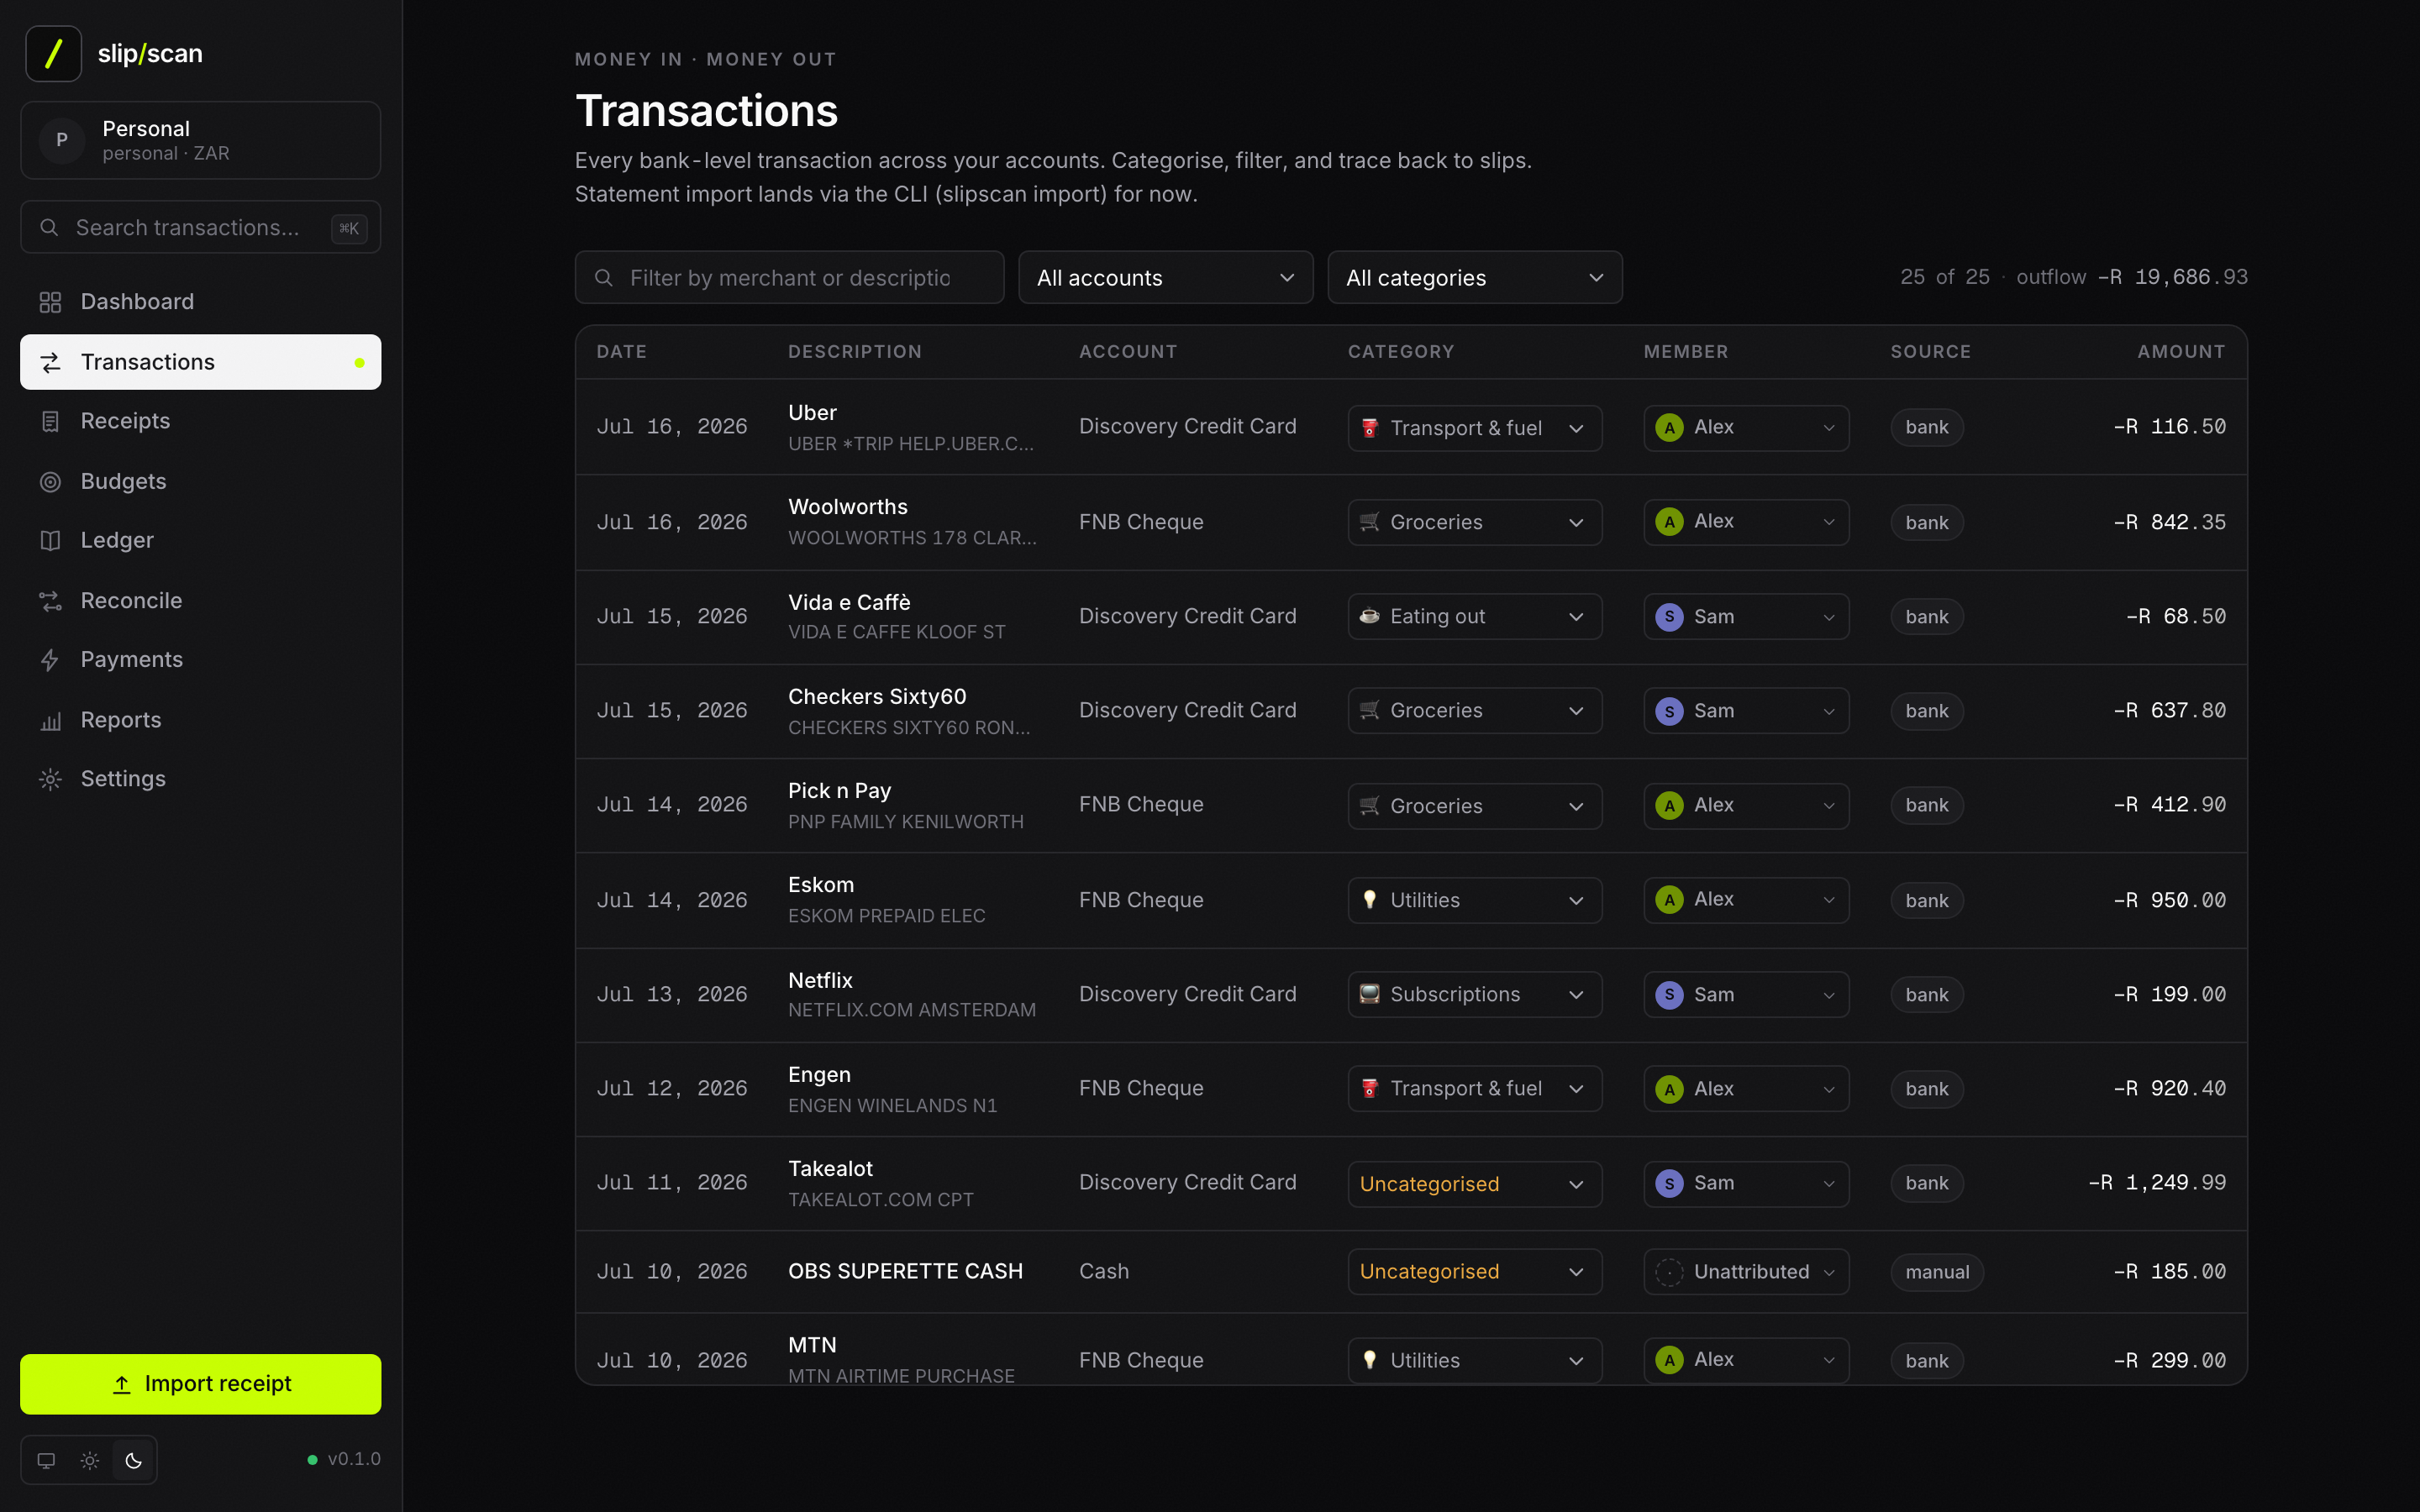Click Alex avatar in the Uber row
The height and width of the screenshot is (1512, 2420).
[x=1669, y=428]
